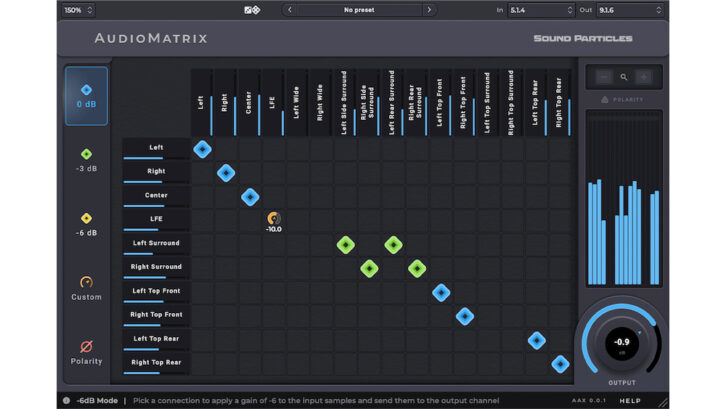Click the LFE custom -10.0 connection
Viewport: 726px width, 409px height.
tap(274, 221)
